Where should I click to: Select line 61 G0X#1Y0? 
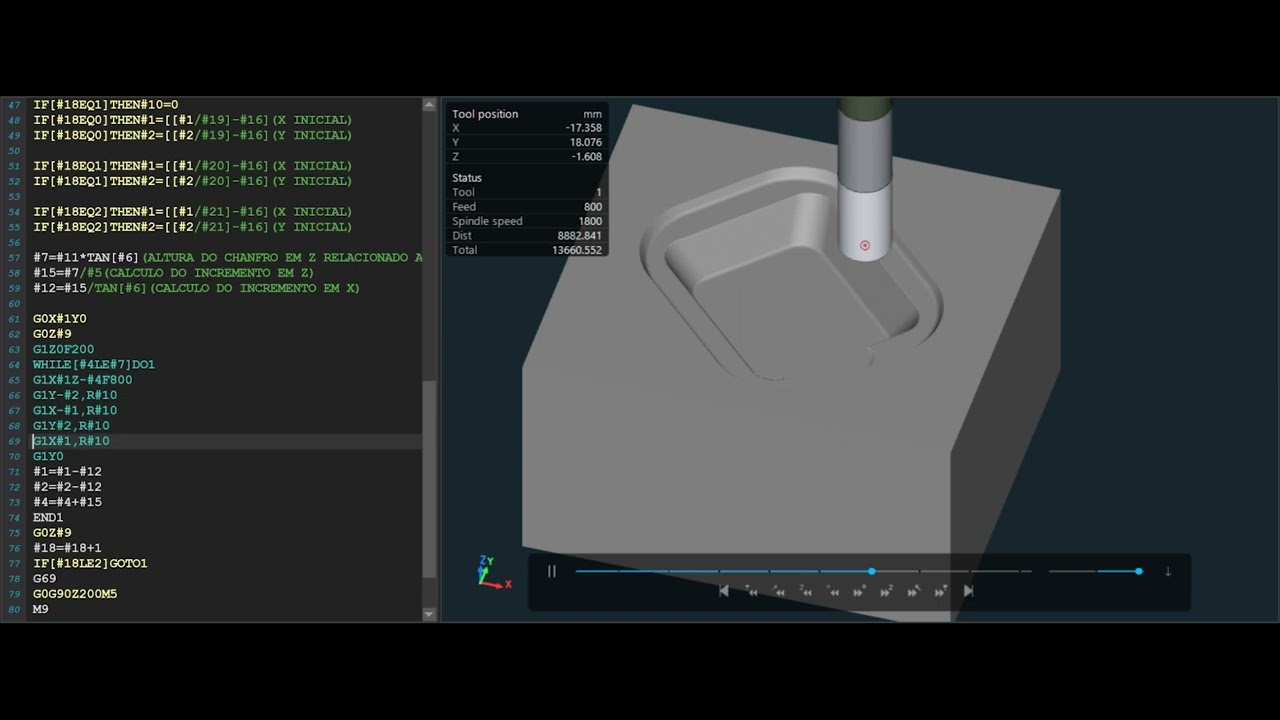pyautogui.click(x=59, y=319)
